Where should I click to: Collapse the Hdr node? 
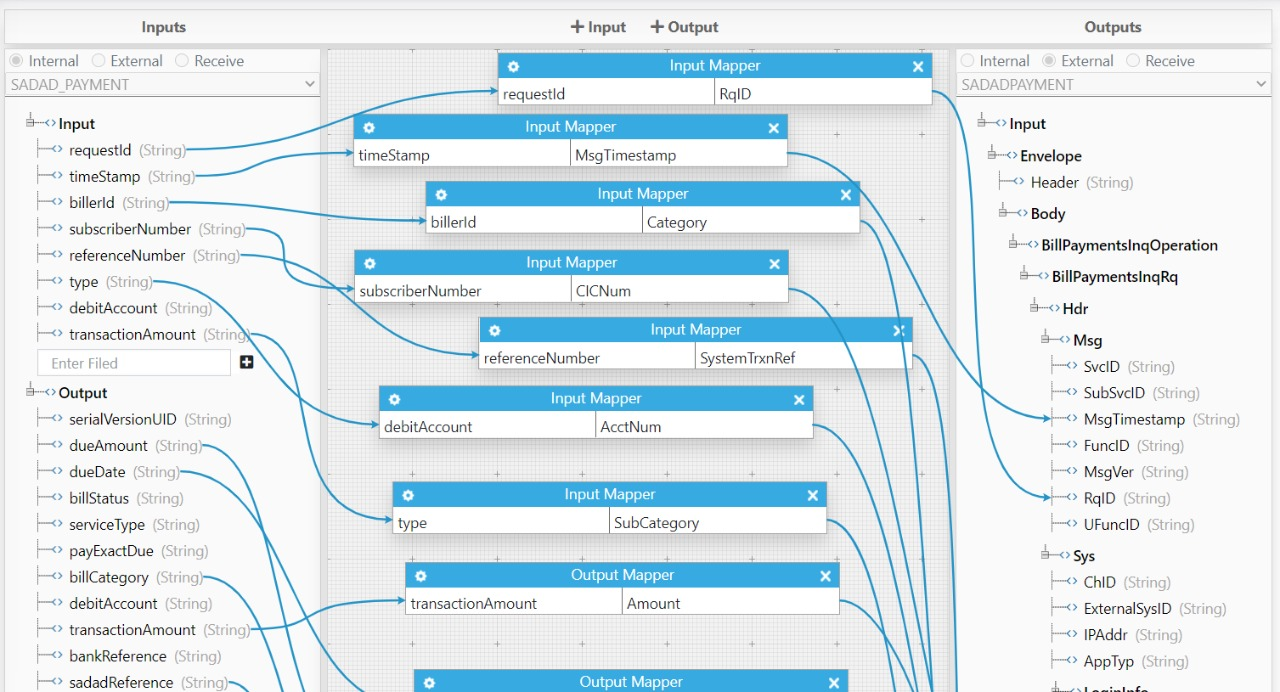(x=1035, y=308)
